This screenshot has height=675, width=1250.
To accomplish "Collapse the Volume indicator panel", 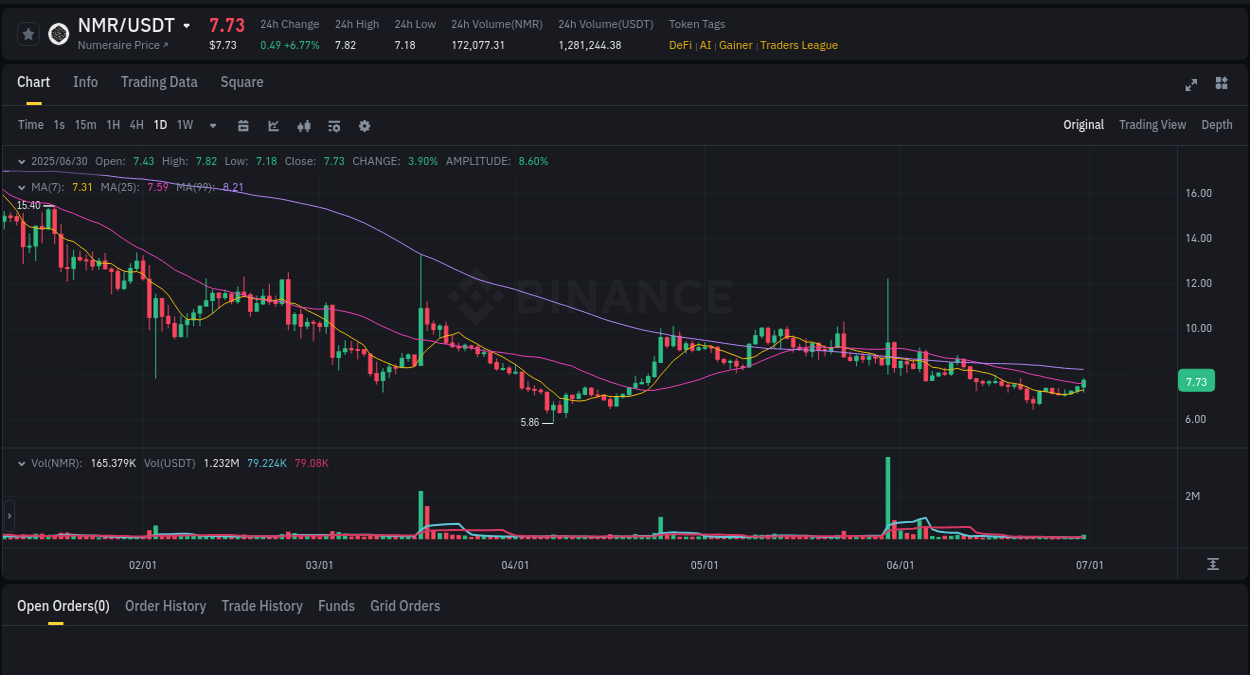I will pyautogui.click(x=22, y=463).
